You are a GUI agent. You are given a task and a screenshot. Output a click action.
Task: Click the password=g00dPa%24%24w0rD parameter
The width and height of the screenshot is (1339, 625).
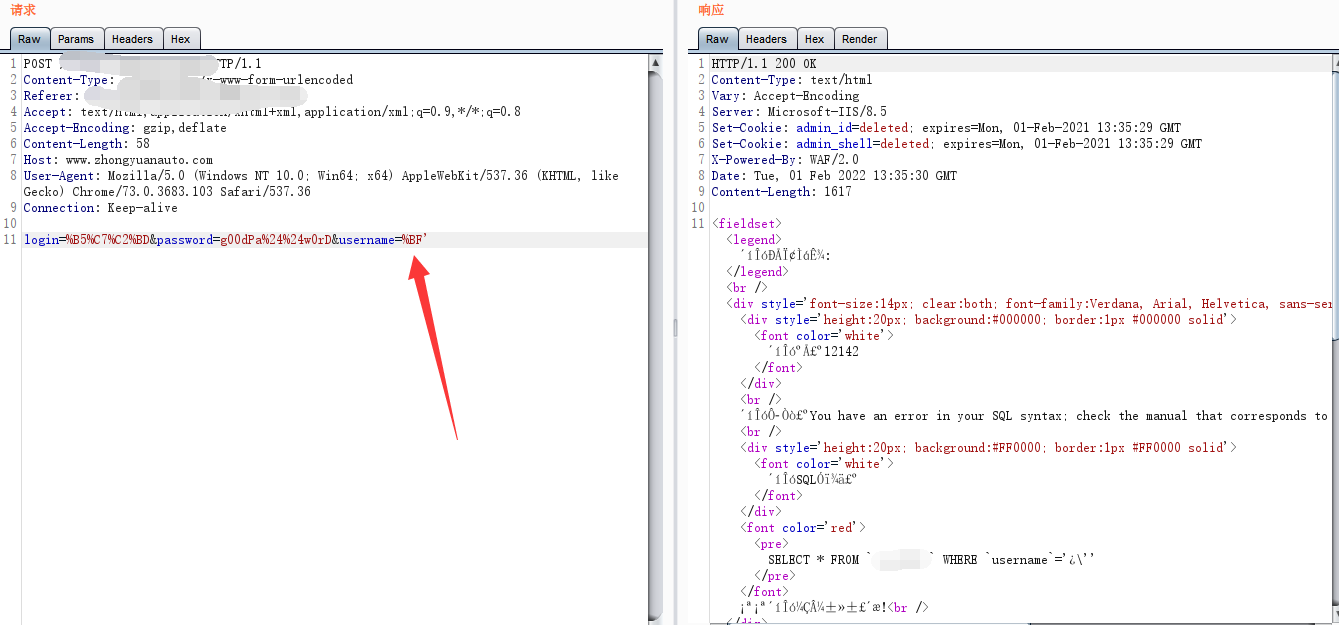click(244, 240)
